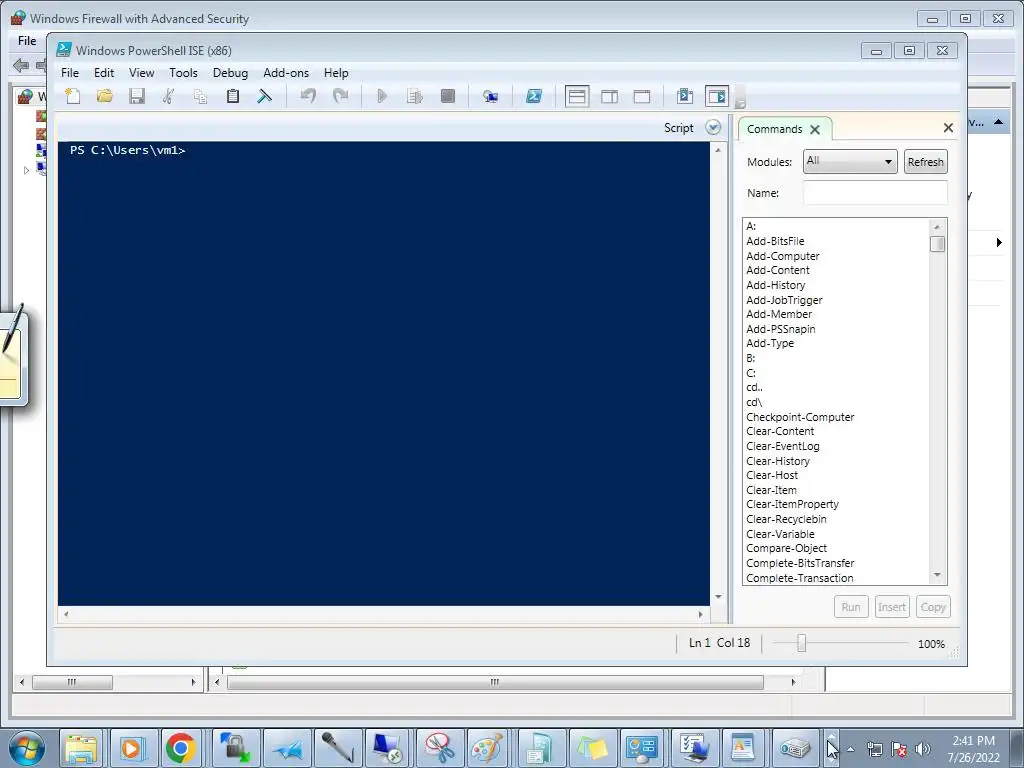Toggle the Show Command Add-on icon

(717, 97)
